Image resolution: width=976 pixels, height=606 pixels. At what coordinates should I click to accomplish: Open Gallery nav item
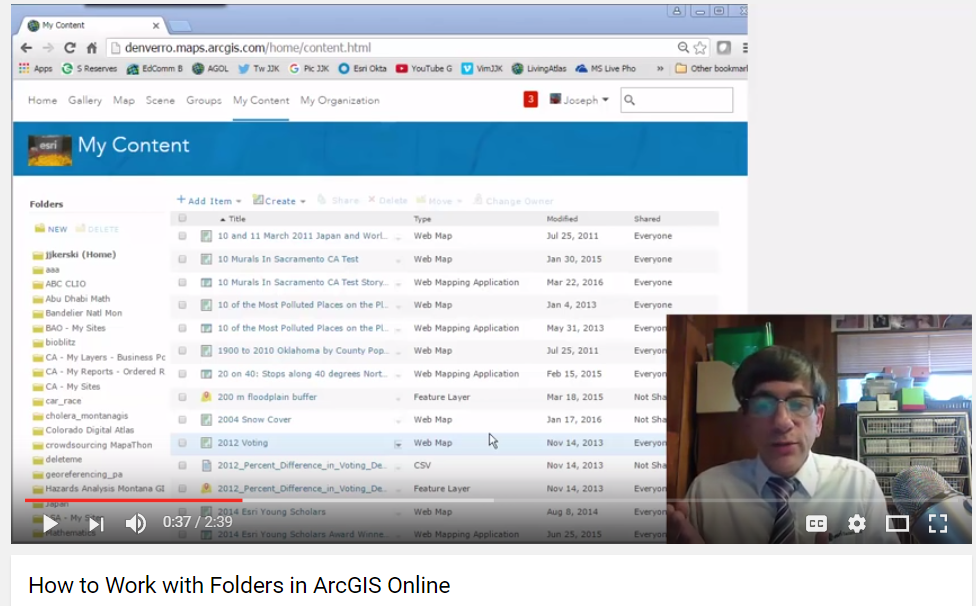coord(85,100)
